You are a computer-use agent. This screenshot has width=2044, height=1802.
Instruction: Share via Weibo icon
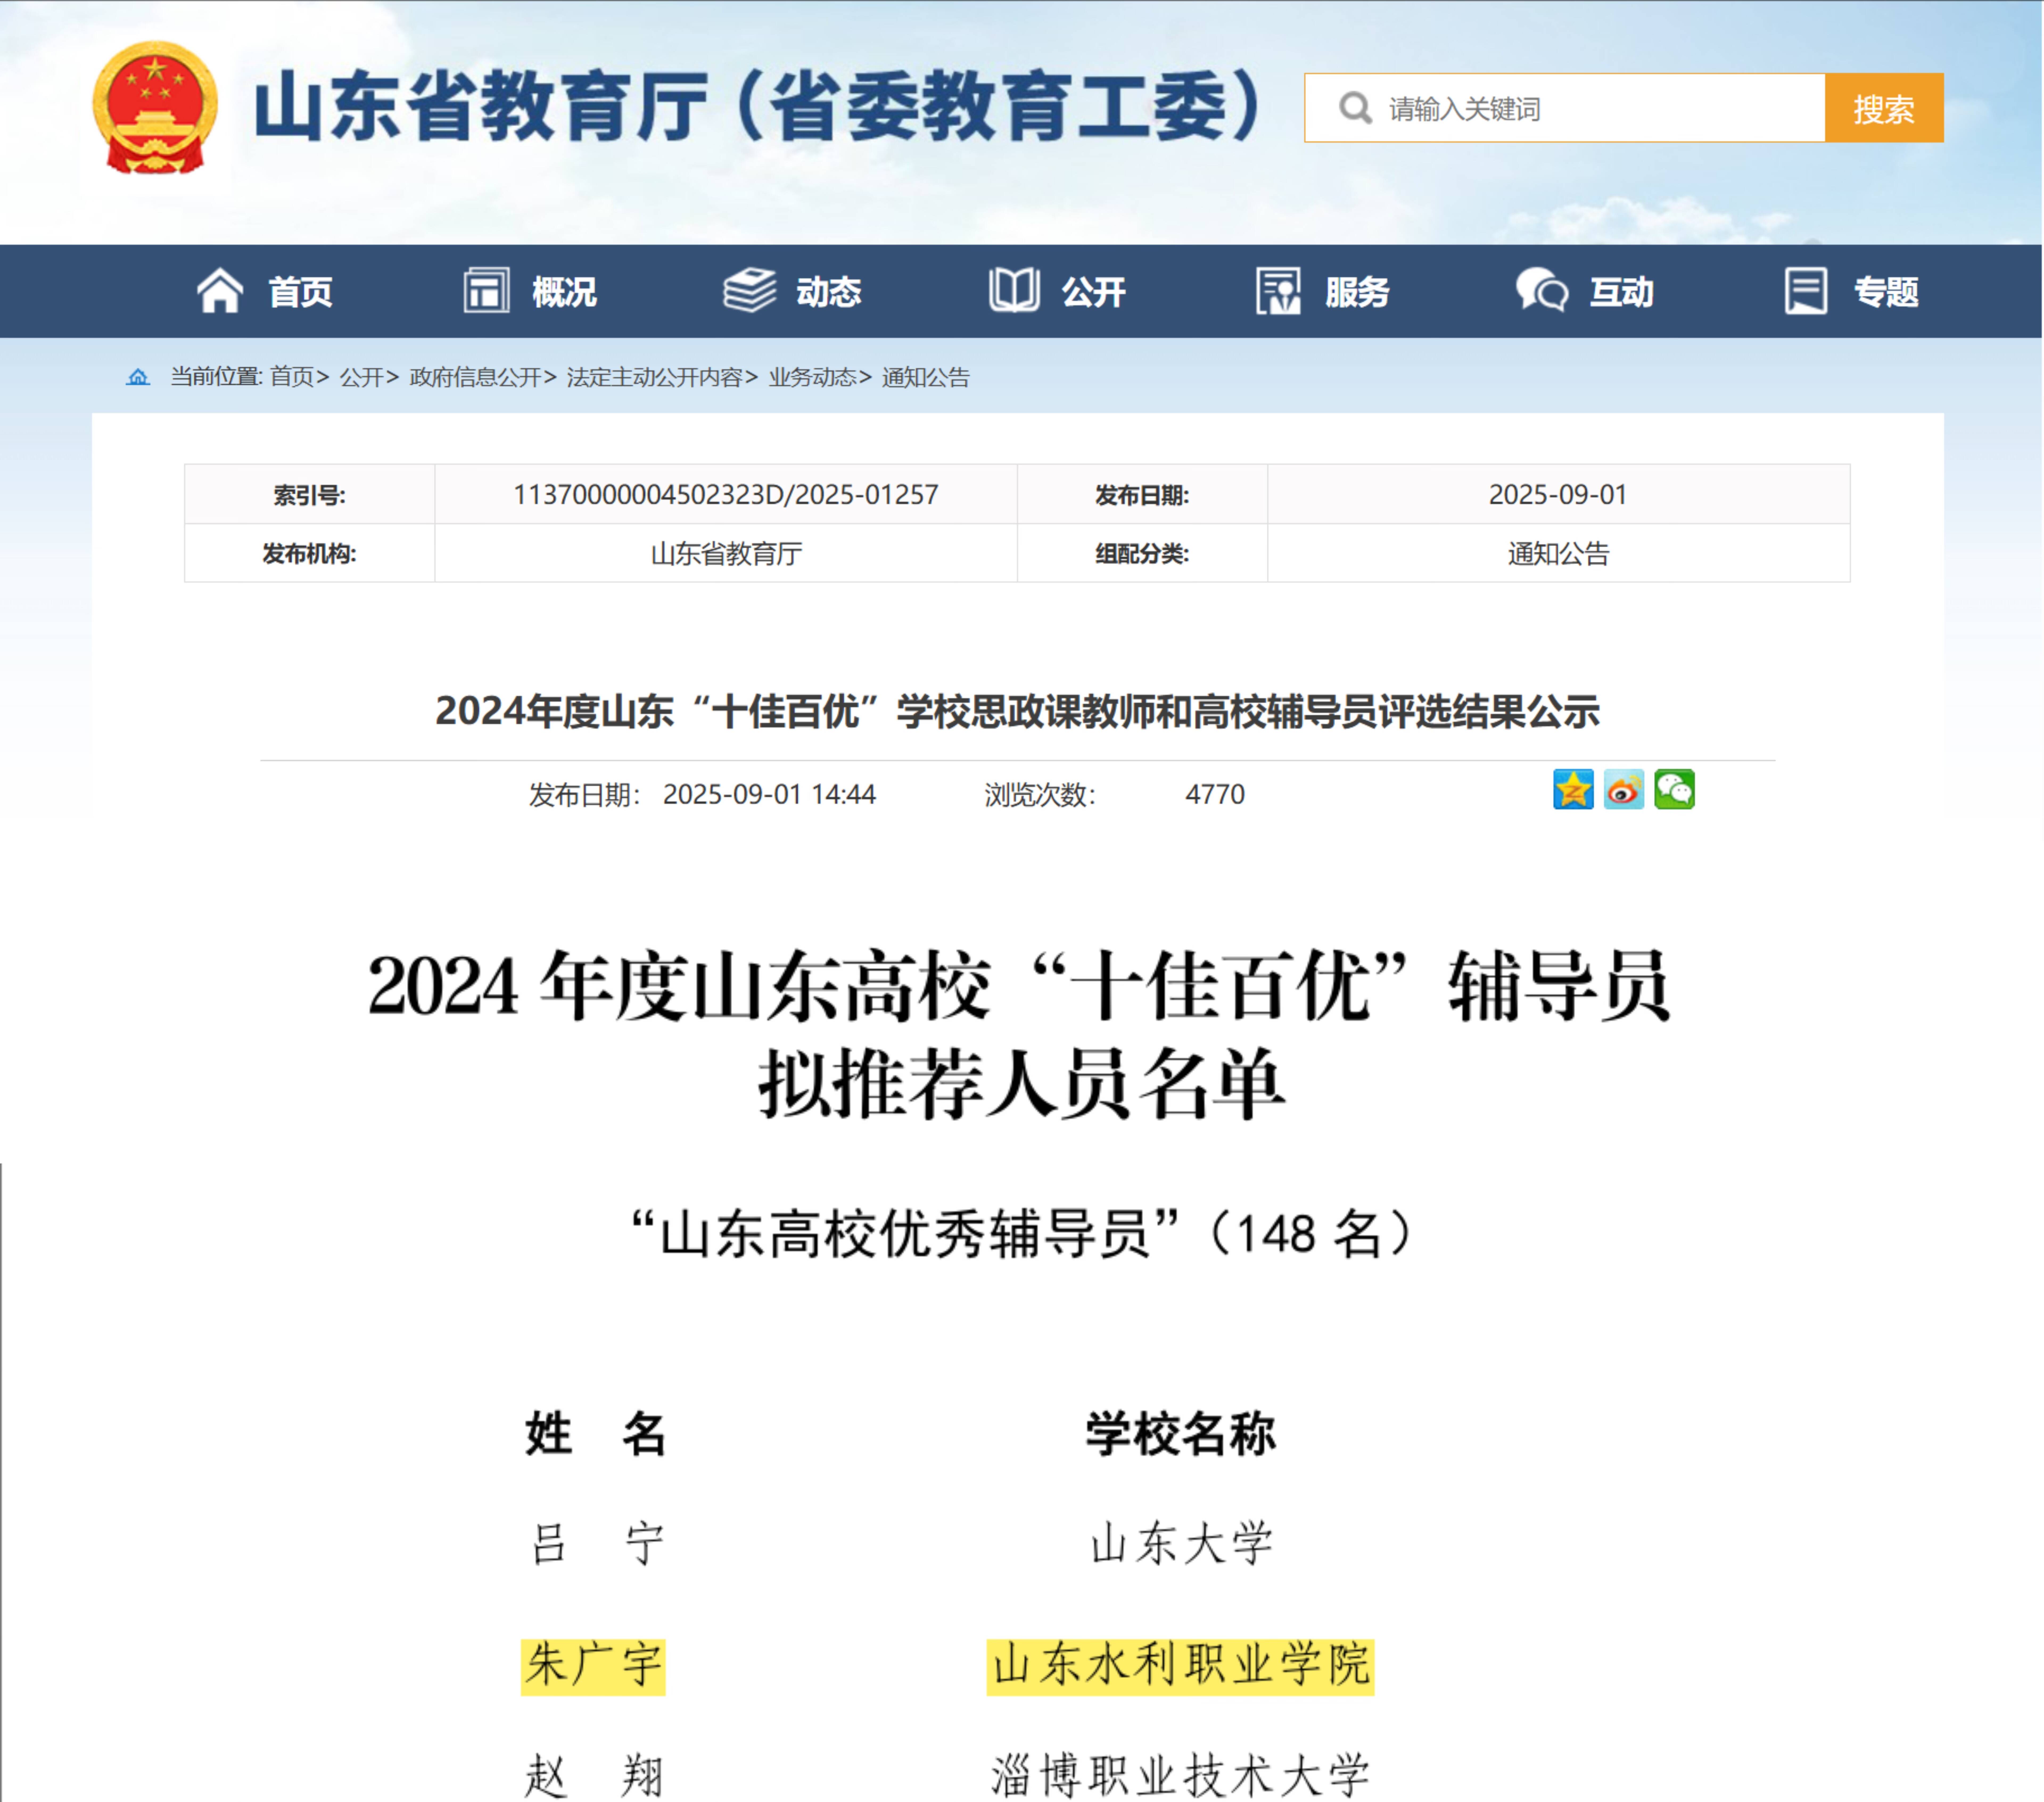[x=1624, y=790]
